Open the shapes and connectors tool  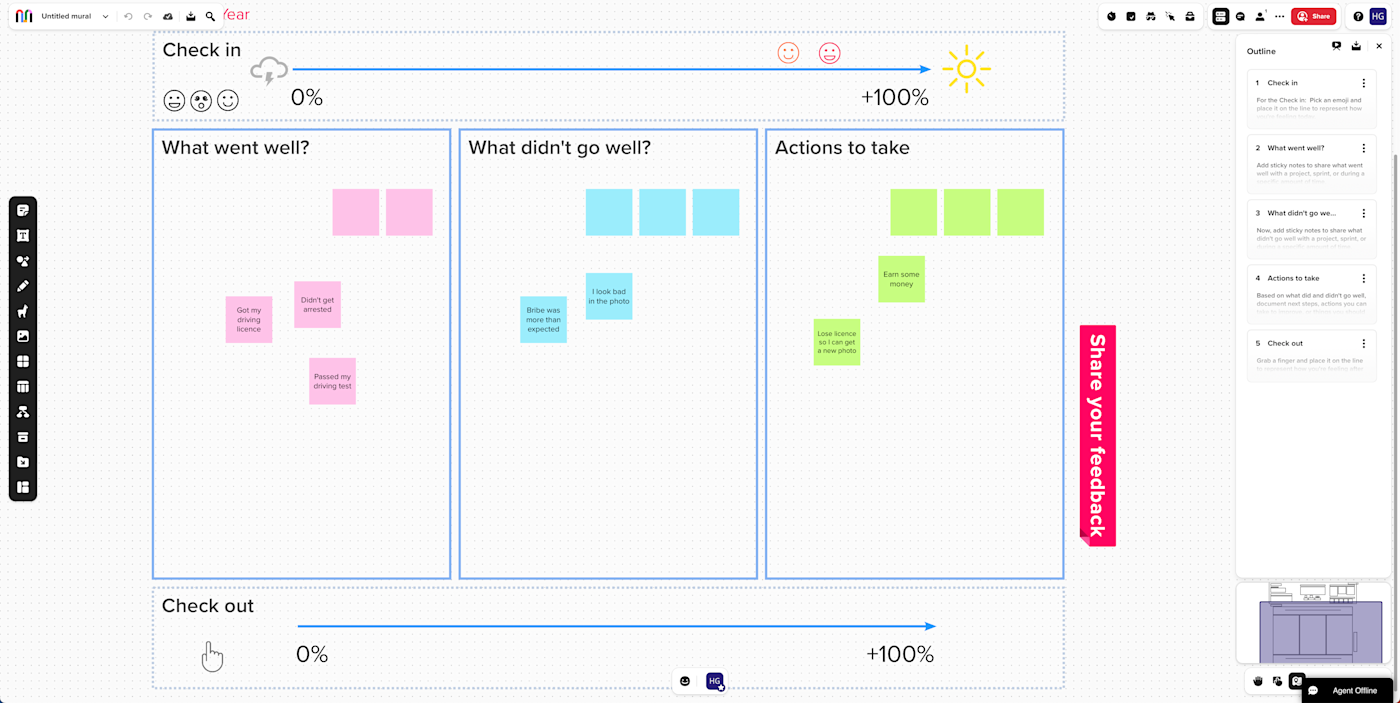tap(23, 261)
